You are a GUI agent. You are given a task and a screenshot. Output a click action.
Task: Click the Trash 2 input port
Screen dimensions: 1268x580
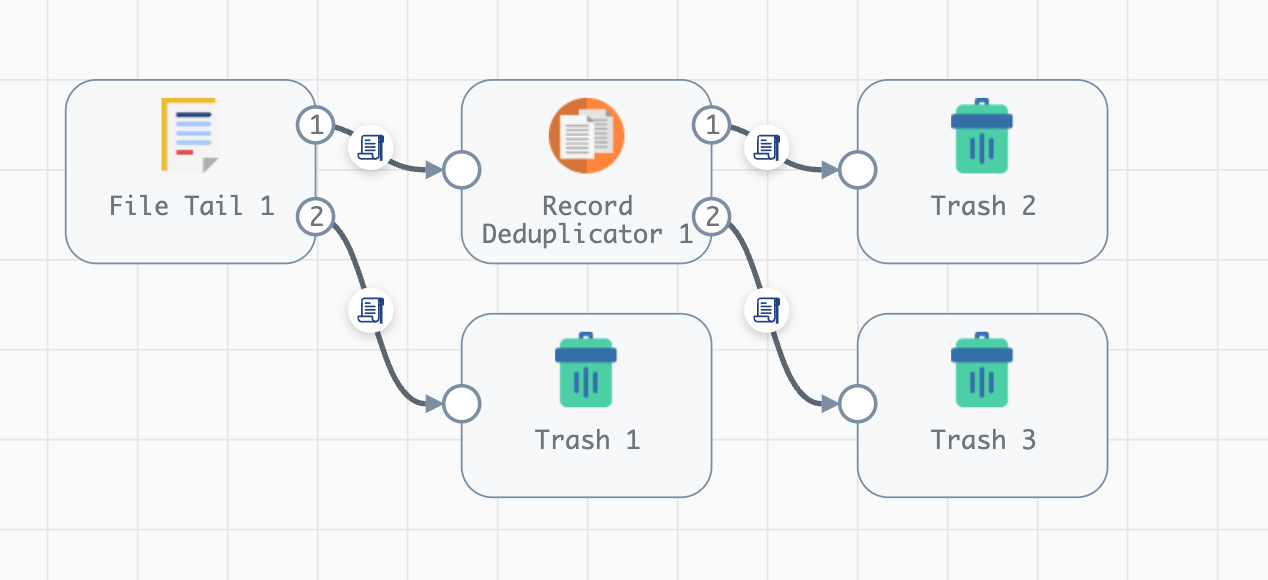[858, 170]
